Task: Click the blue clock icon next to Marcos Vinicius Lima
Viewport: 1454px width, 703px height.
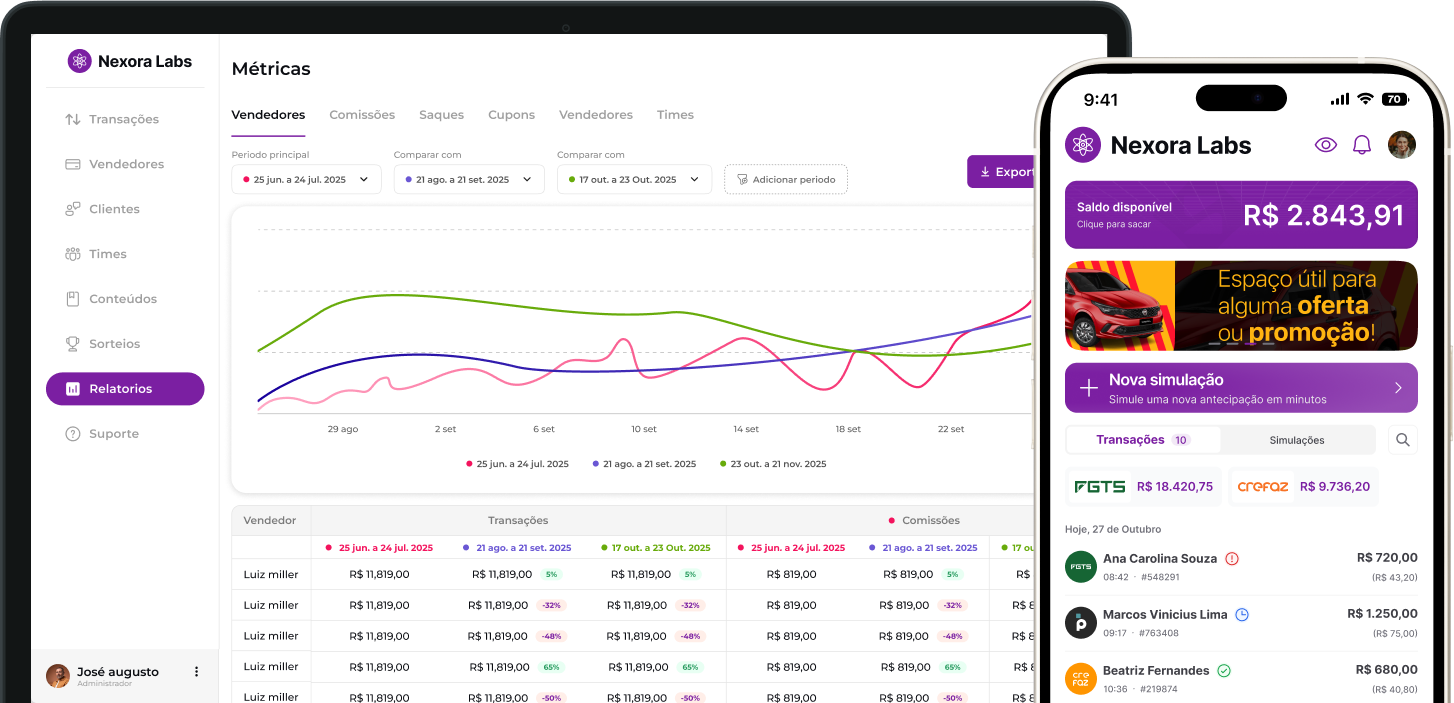Action: coord(1242,615)
